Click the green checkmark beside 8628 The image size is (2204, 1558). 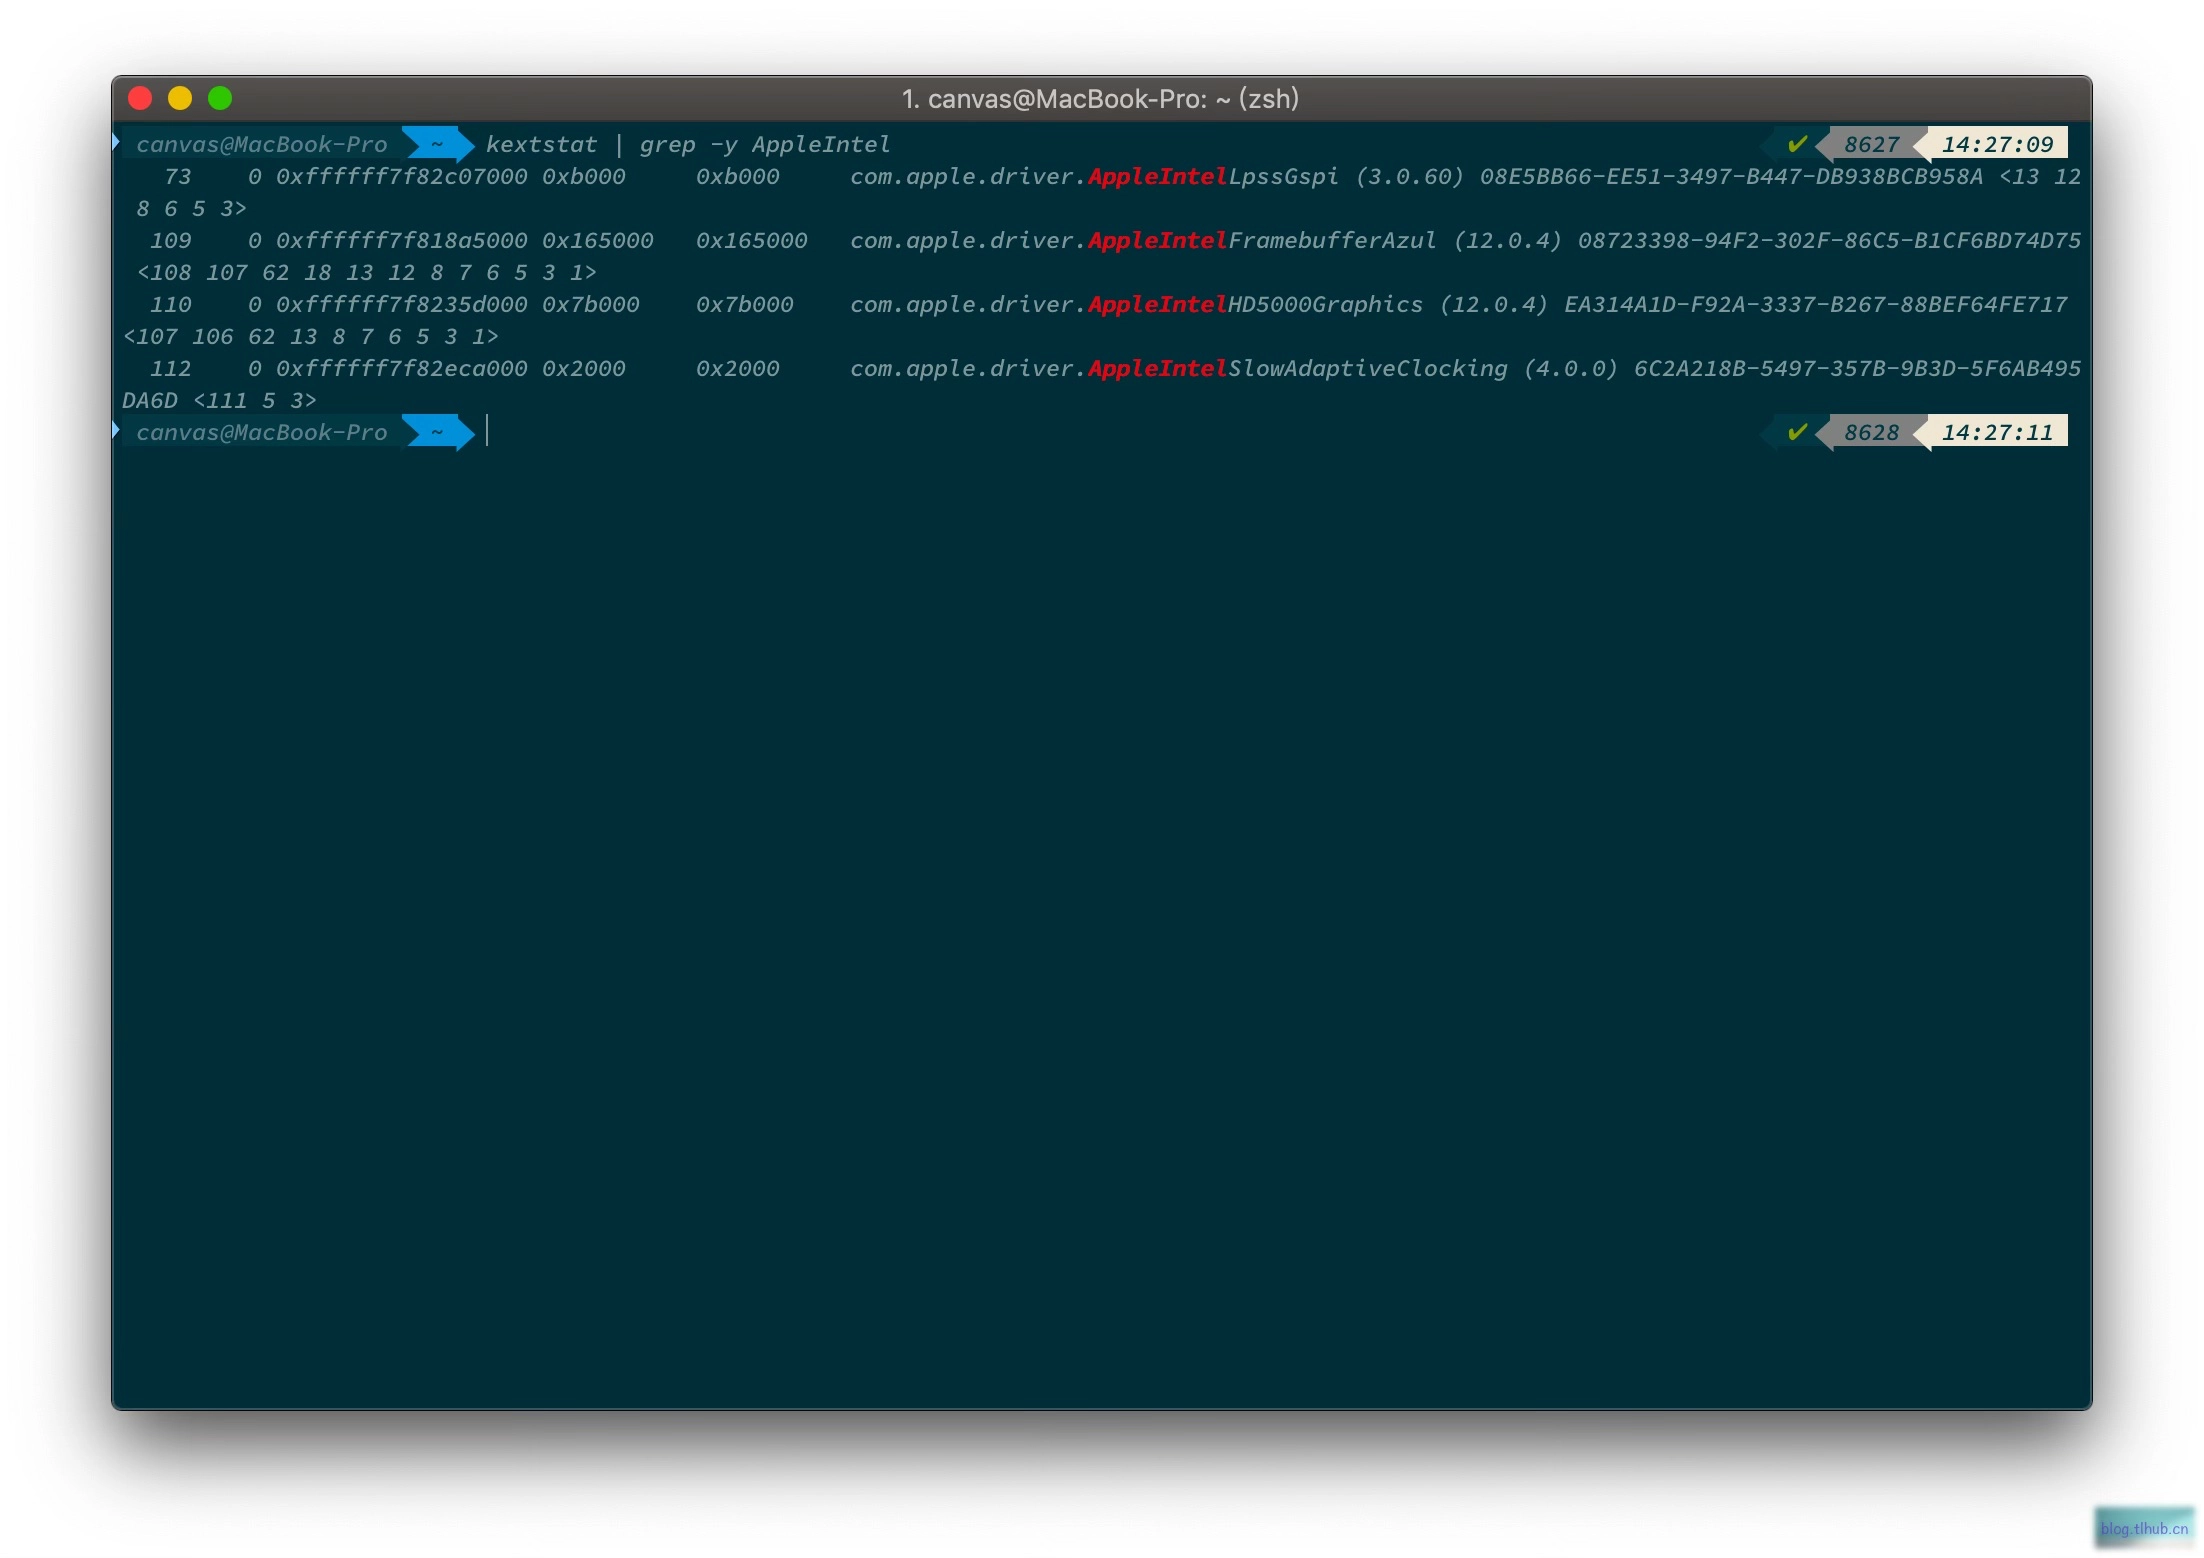pyautogui.click(x=1797, y=432)
